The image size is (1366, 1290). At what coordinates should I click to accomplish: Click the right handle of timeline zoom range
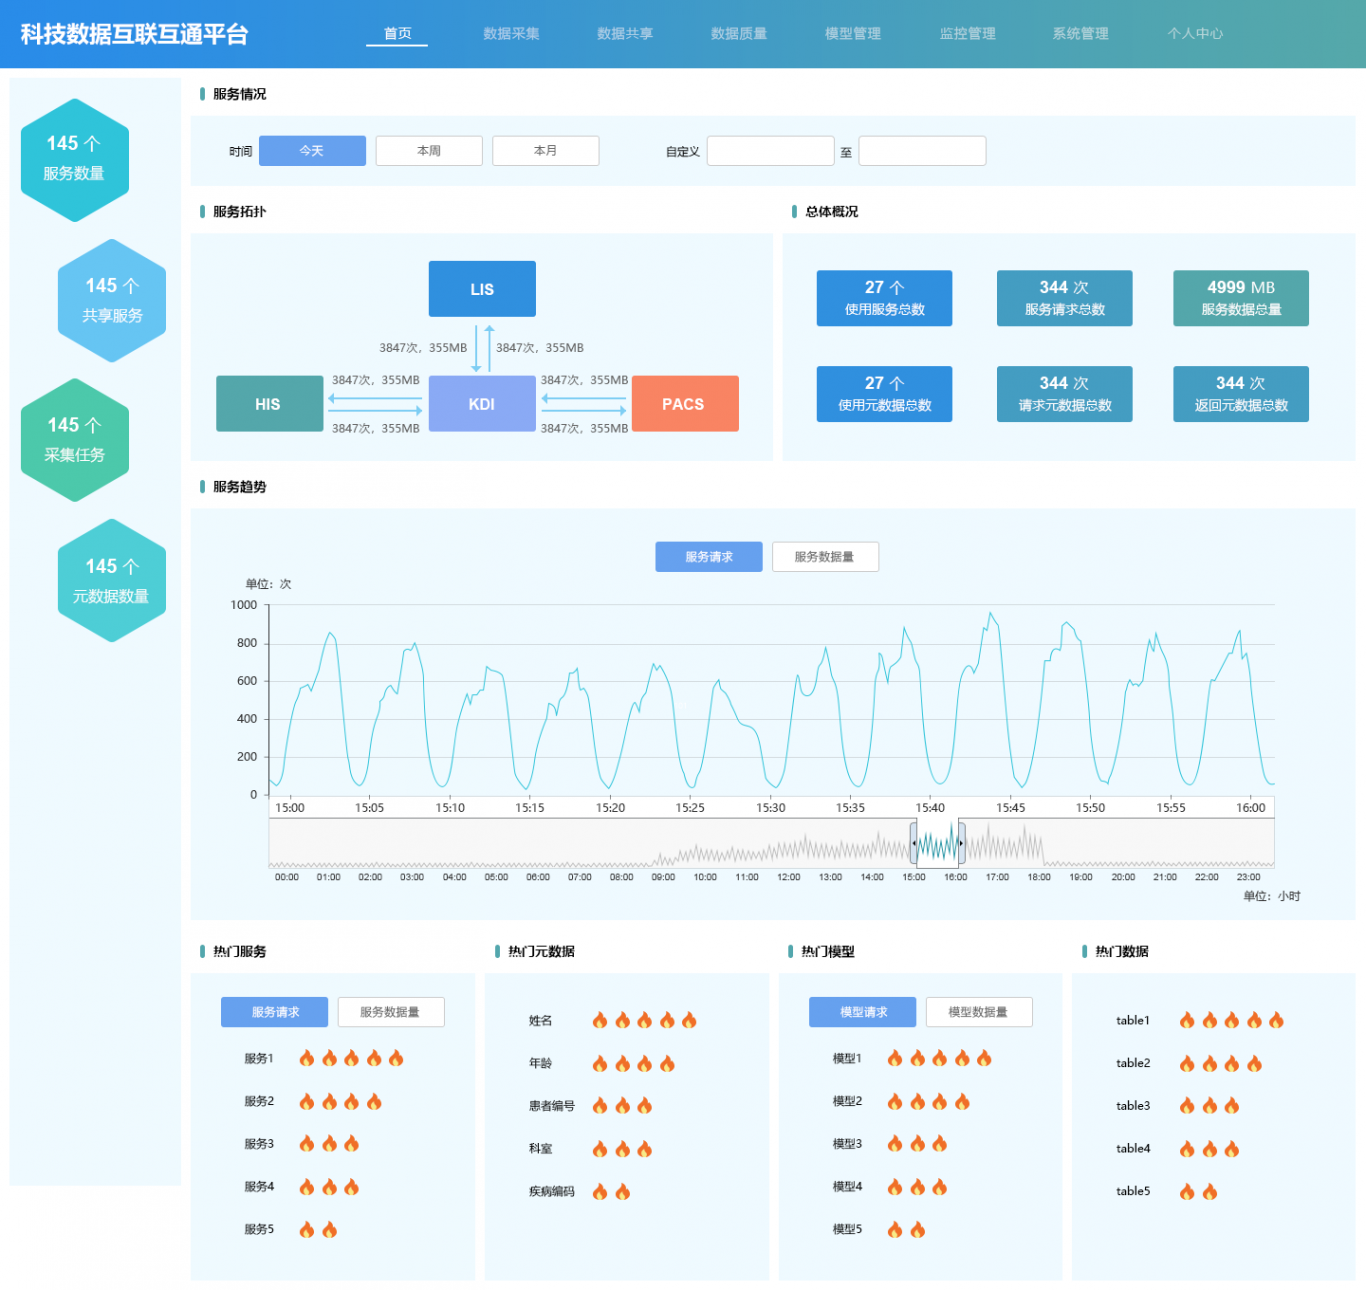(961, 843)
